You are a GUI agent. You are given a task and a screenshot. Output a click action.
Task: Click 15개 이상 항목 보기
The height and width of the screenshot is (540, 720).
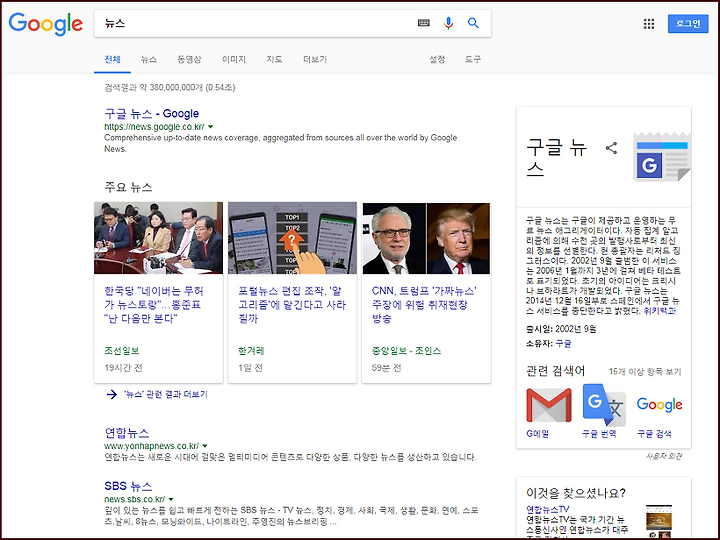pos(645,371)
